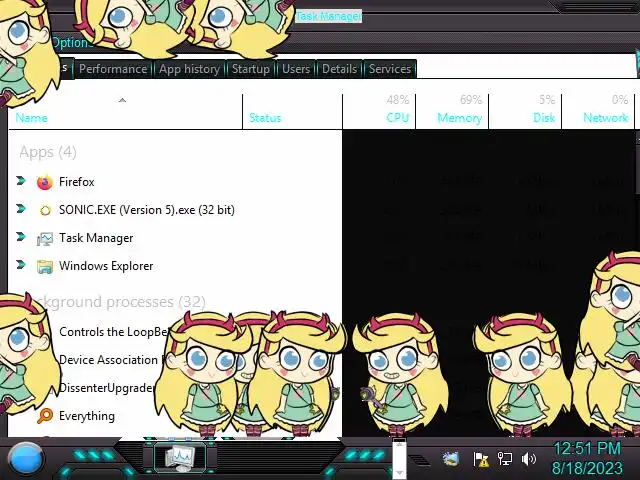The width and height of the screenshot is (640, 480).
Task: Click the 8/18/2023 date on taskbar
Action: point(587,468)
